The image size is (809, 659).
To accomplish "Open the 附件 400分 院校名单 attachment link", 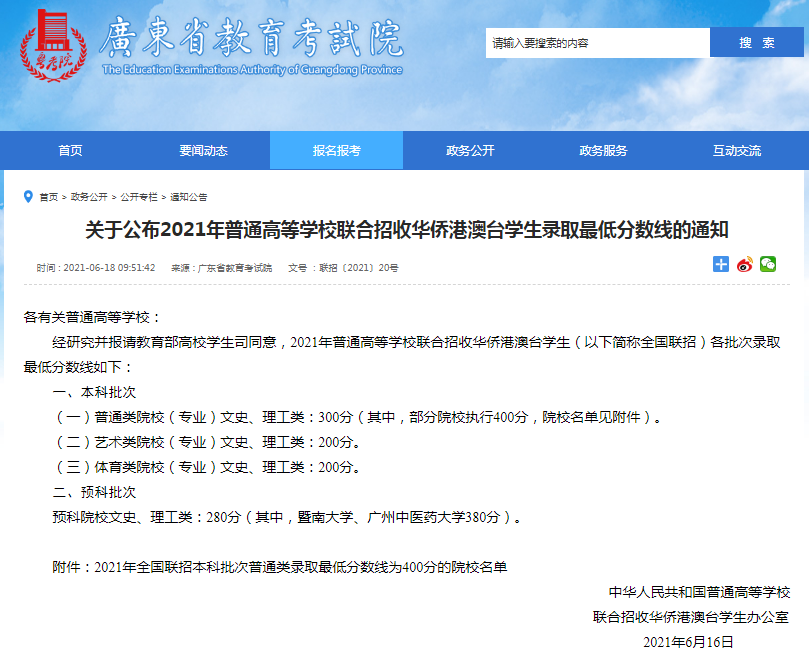I will (300, 567).
